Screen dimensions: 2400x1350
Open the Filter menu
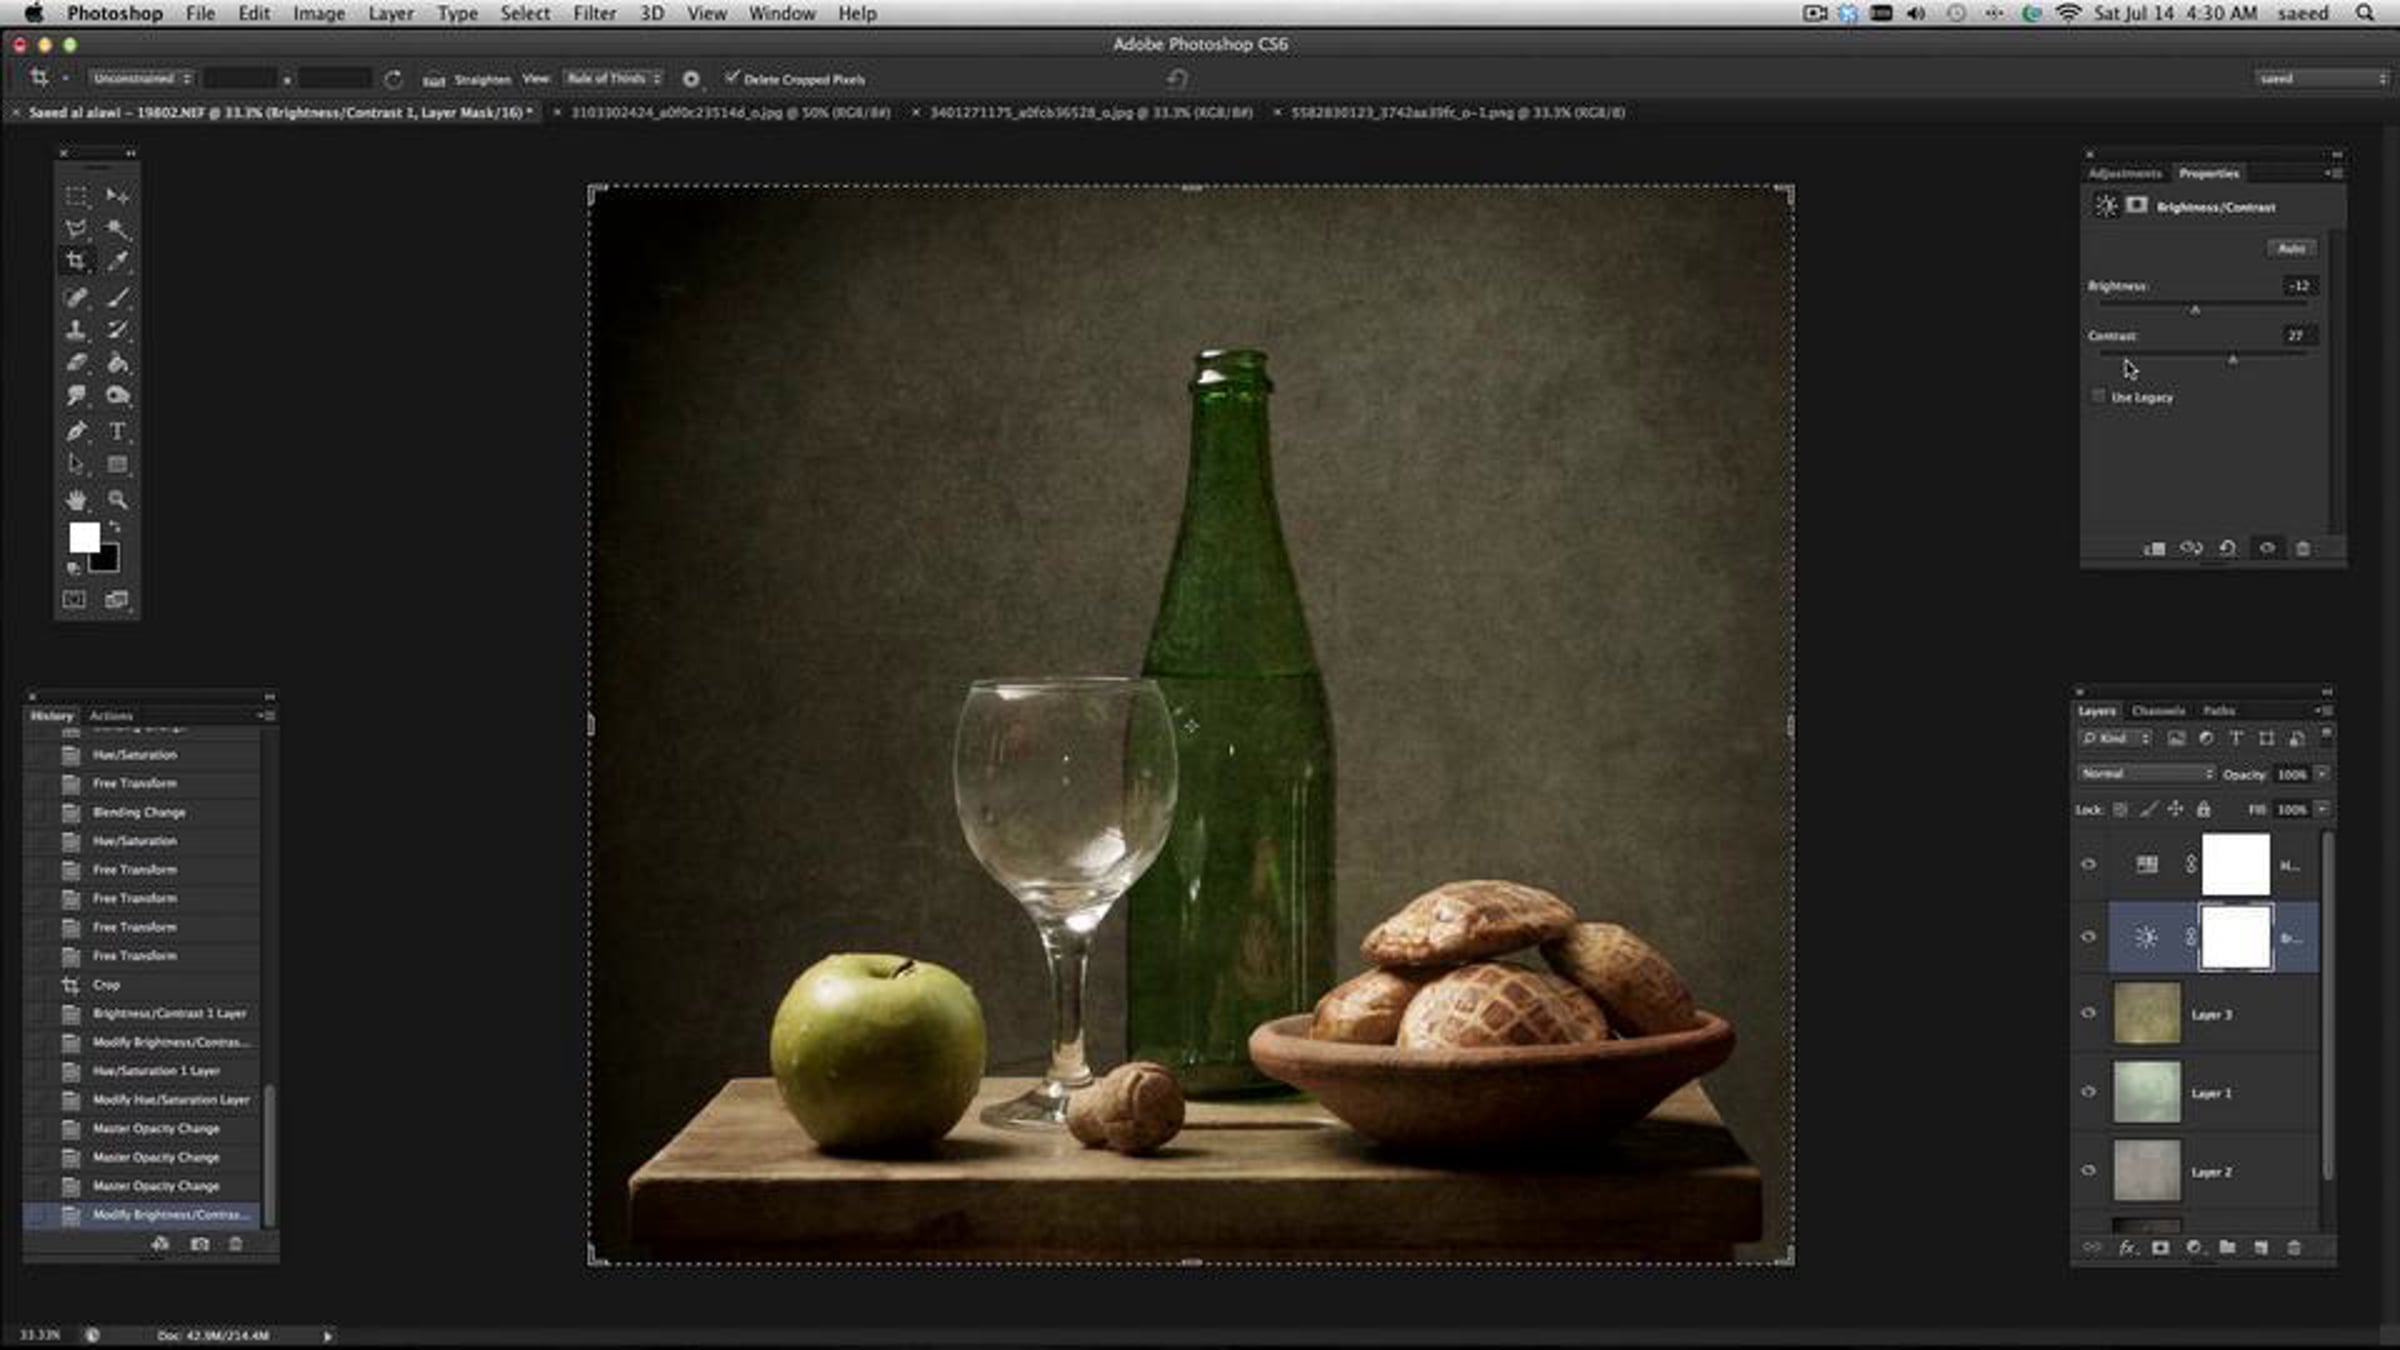pyautogui.click(x=594, y=14)
